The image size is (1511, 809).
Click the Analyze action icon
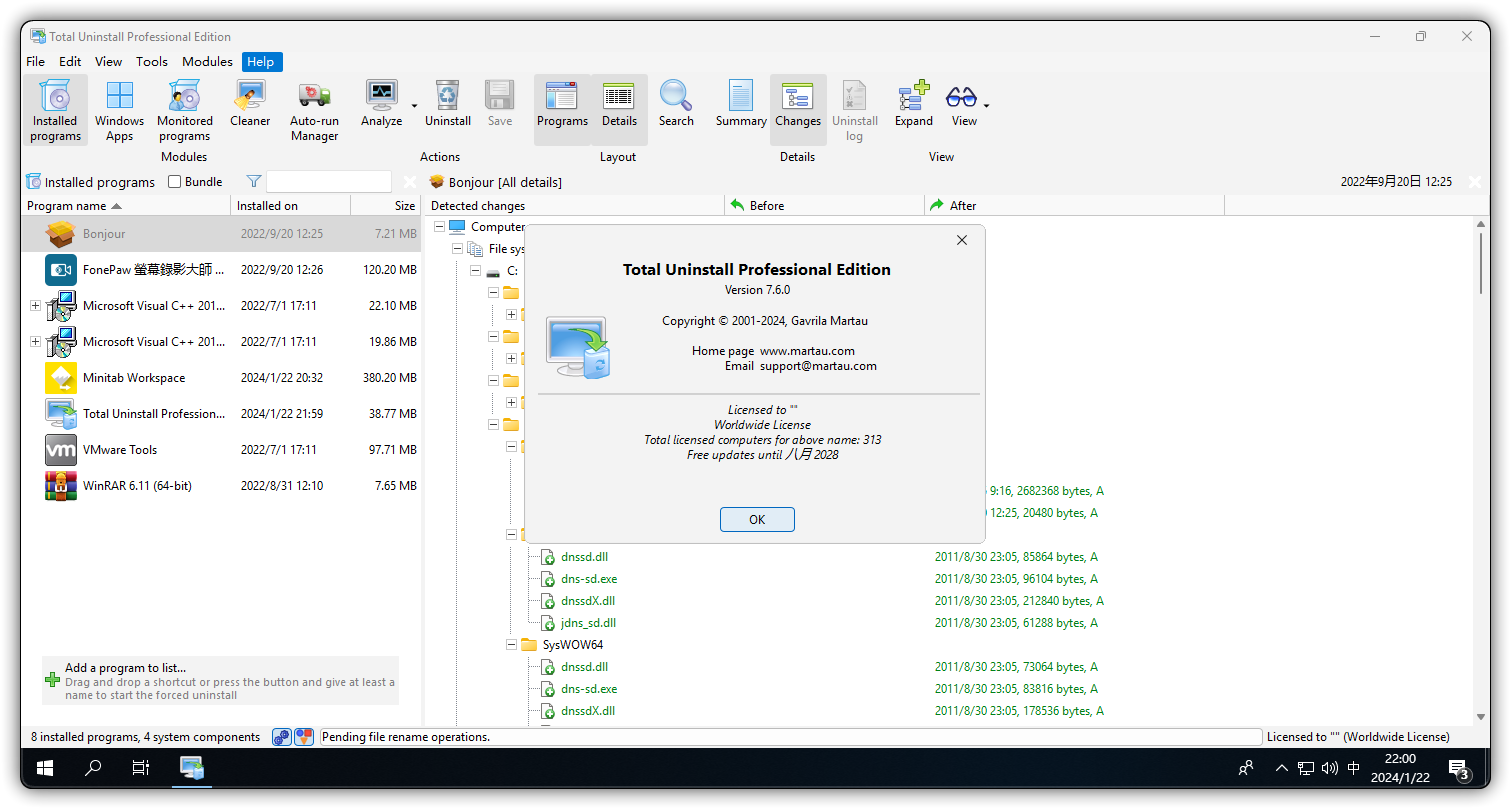point(381,105)
